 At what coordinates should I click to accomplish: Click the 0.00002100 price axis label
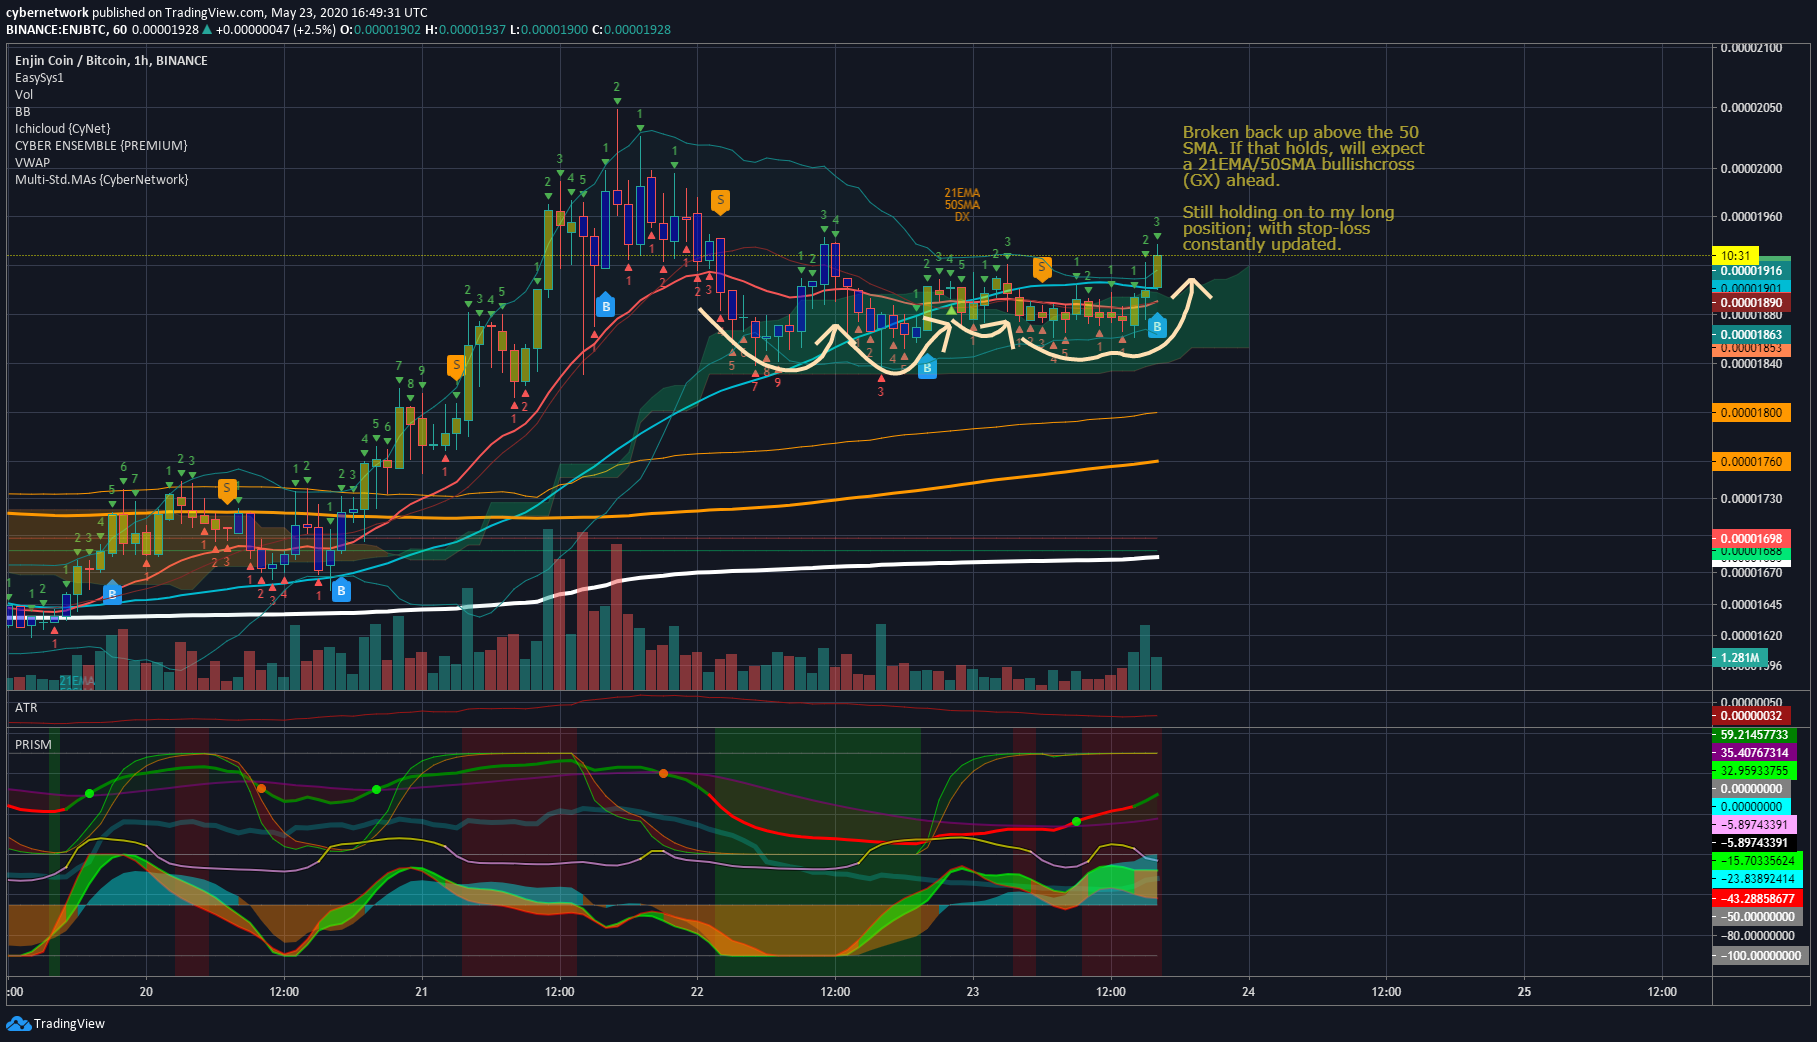coord(1751,48)
